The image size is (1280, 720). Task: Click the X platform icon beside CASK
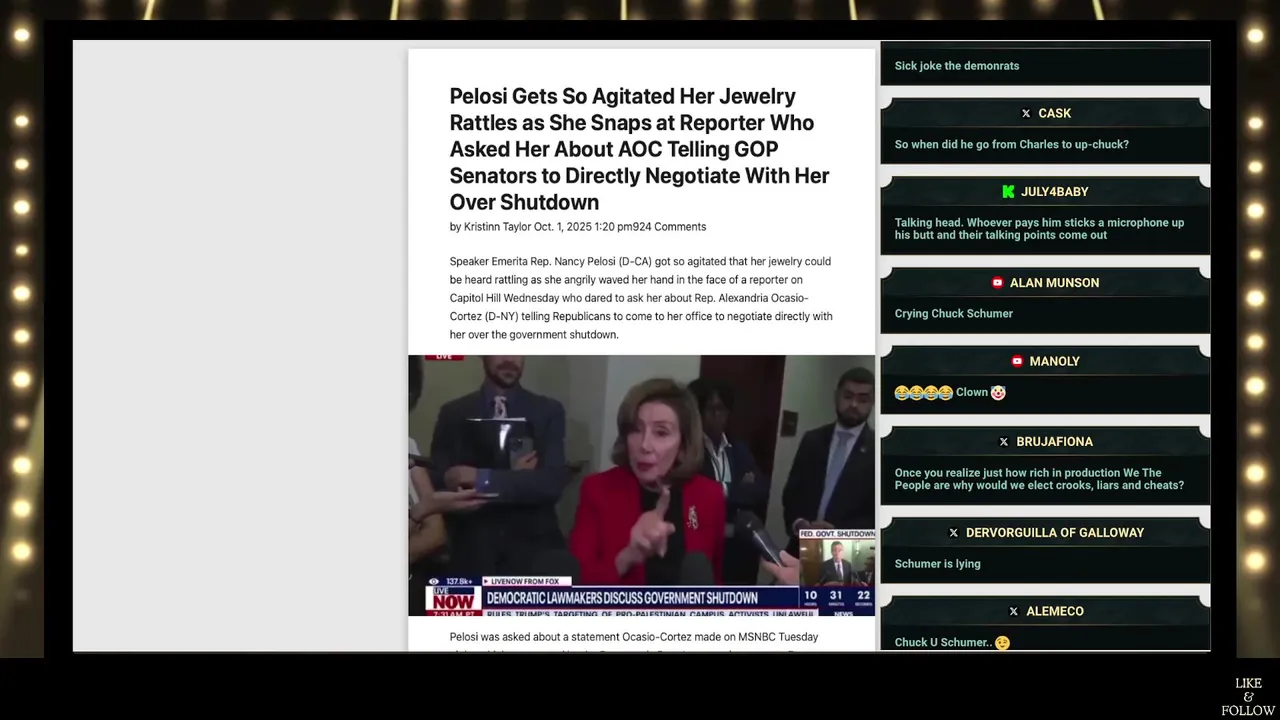(1026, 114)
